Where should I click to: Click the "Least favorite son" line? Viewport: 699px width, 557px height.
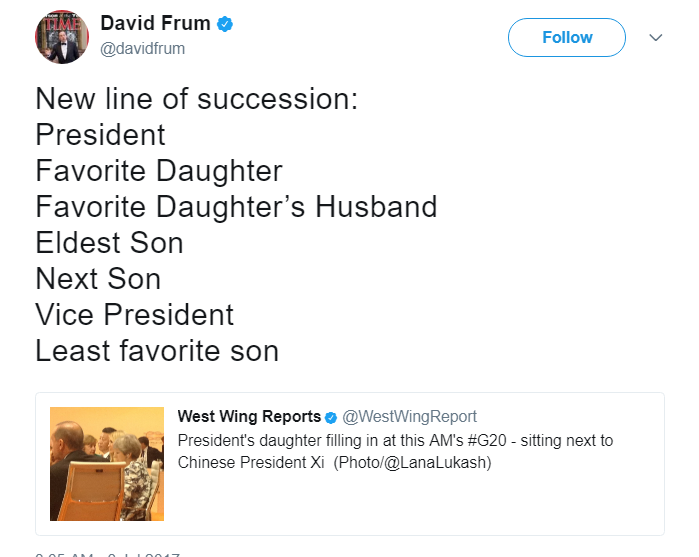(x=156, y=351)
